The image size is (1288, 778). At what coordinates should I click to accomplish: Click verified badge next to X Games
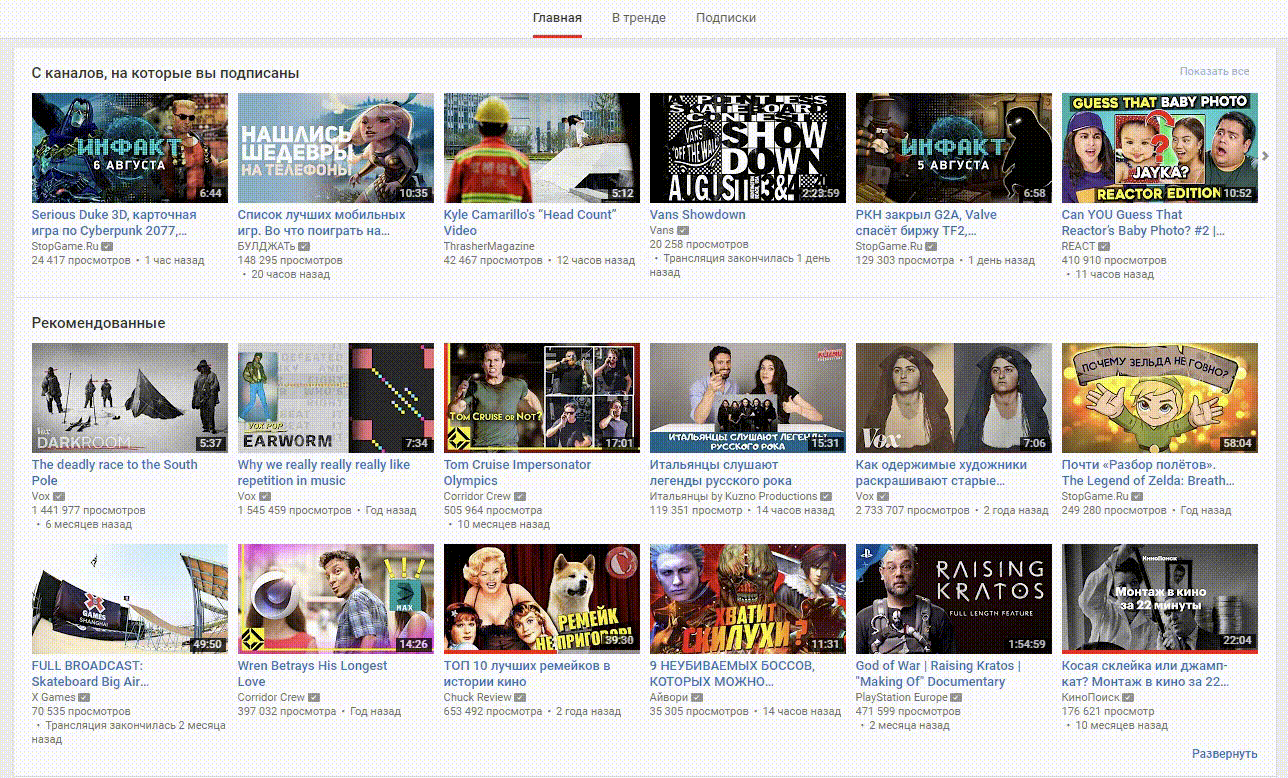click(x=85, y=697)
